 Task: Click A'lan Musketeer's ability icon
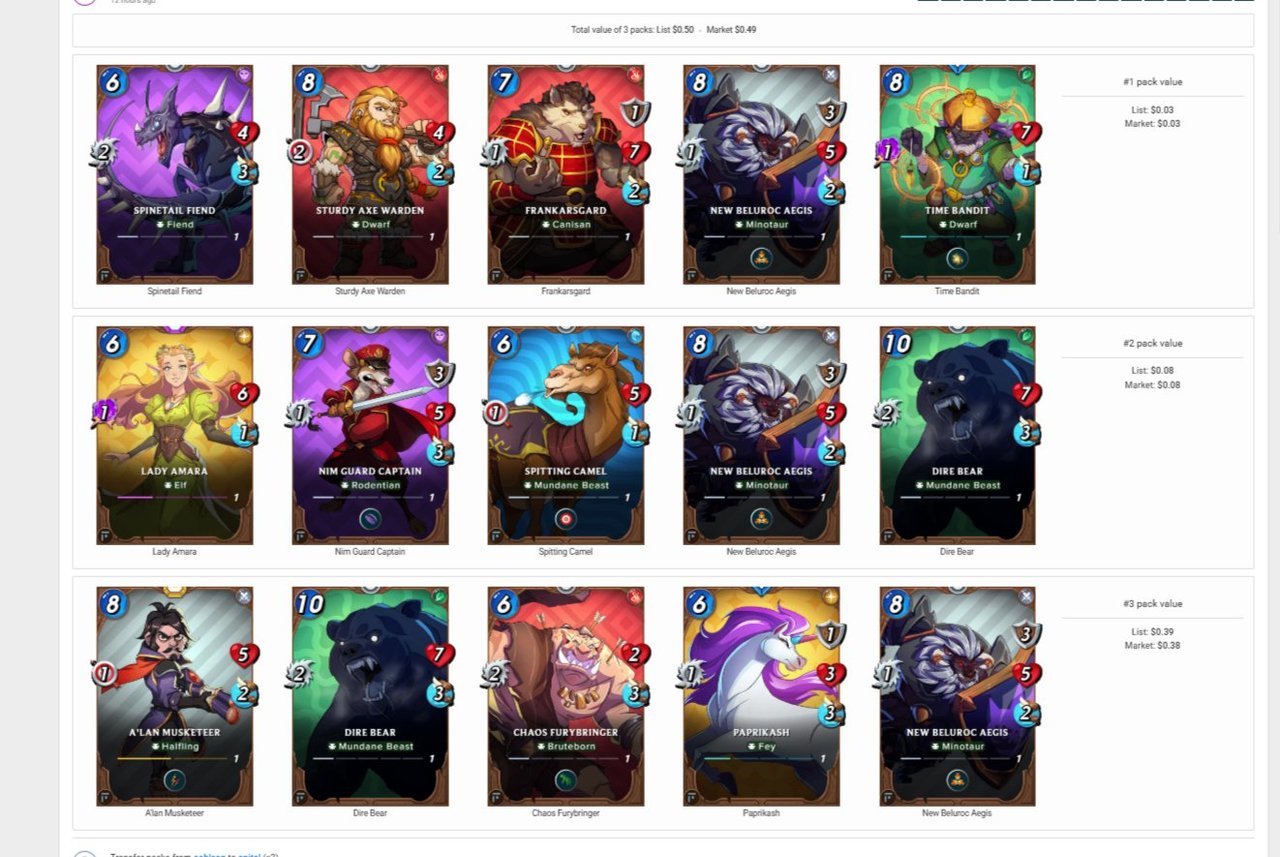(174, 780)
